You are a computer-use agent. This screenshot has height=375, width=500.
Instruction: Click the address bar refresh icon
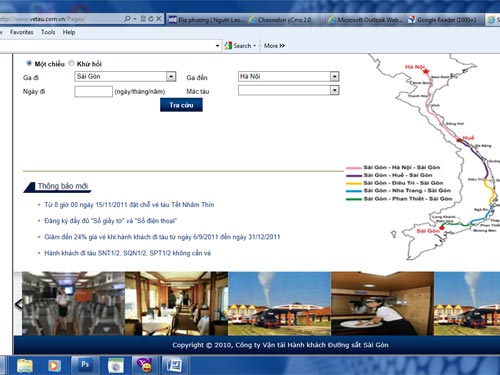[151, 19]
